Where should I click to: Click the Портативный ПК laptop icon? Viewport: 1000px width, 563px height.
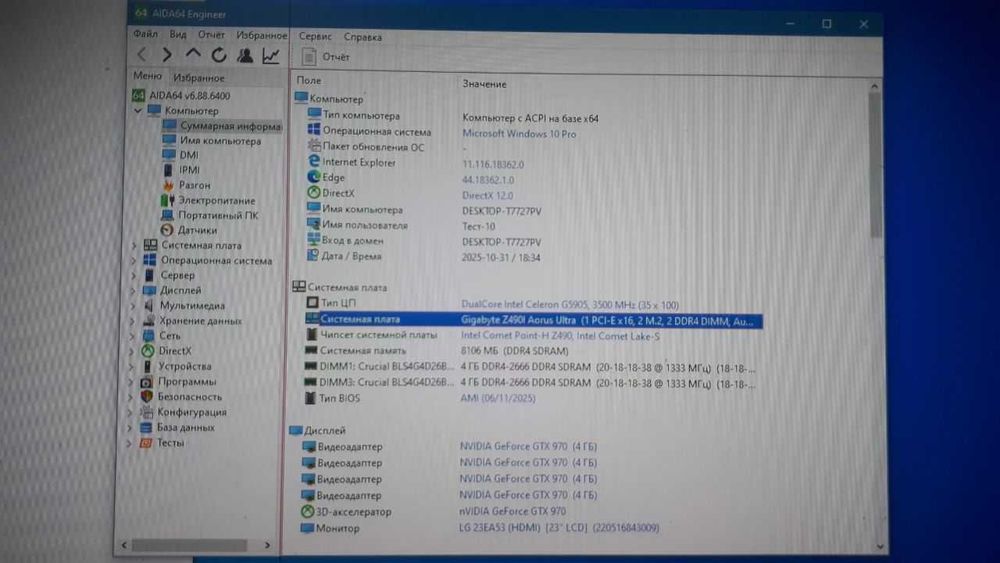click(167, 216)
